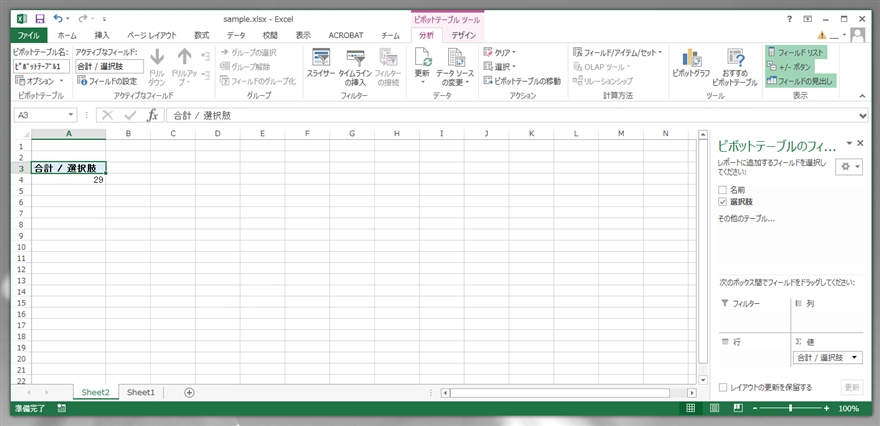Insert a Timeline (タイムラインの挿入)
Screen dimensions: 880x426
pyautogui.click(x=355, y=67)
